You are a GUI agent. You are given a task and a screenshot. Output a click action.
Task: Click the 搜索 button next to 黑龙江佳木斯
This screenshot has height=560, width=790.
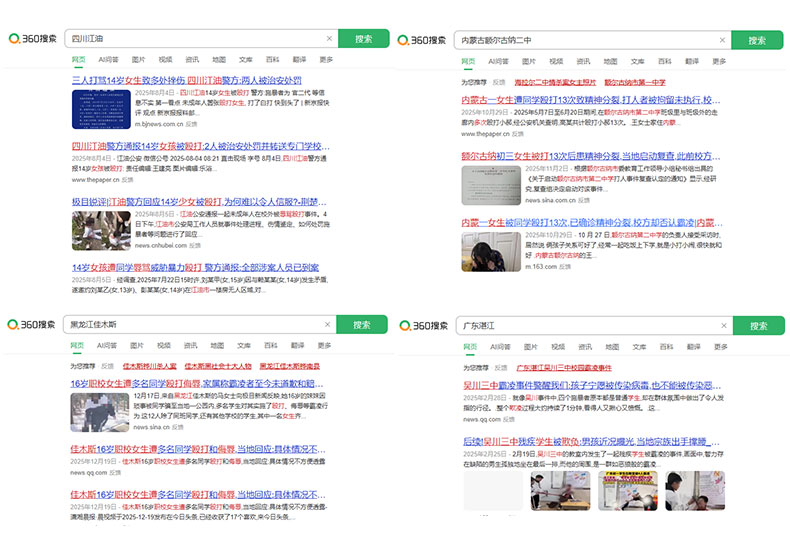point(362,325)
